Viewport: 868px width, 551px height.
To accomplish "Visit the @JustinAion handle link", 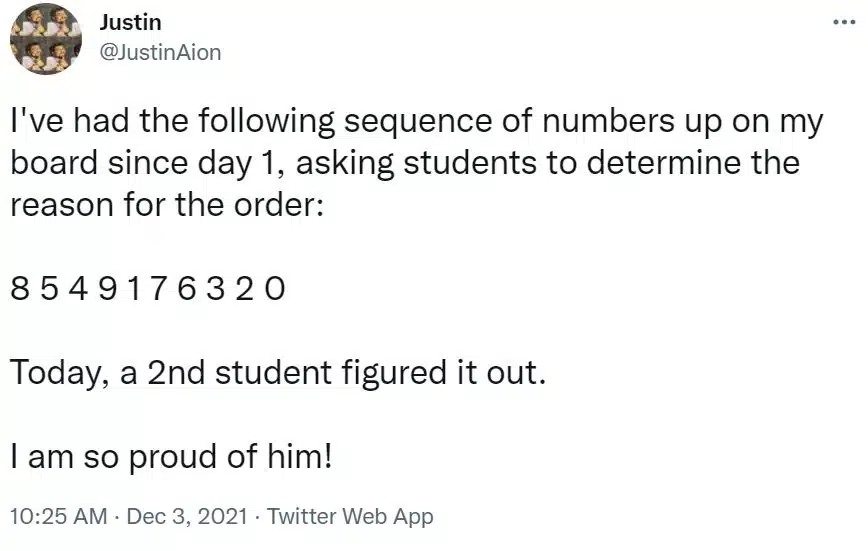I will pyautogui.click(x=161, y=53).
